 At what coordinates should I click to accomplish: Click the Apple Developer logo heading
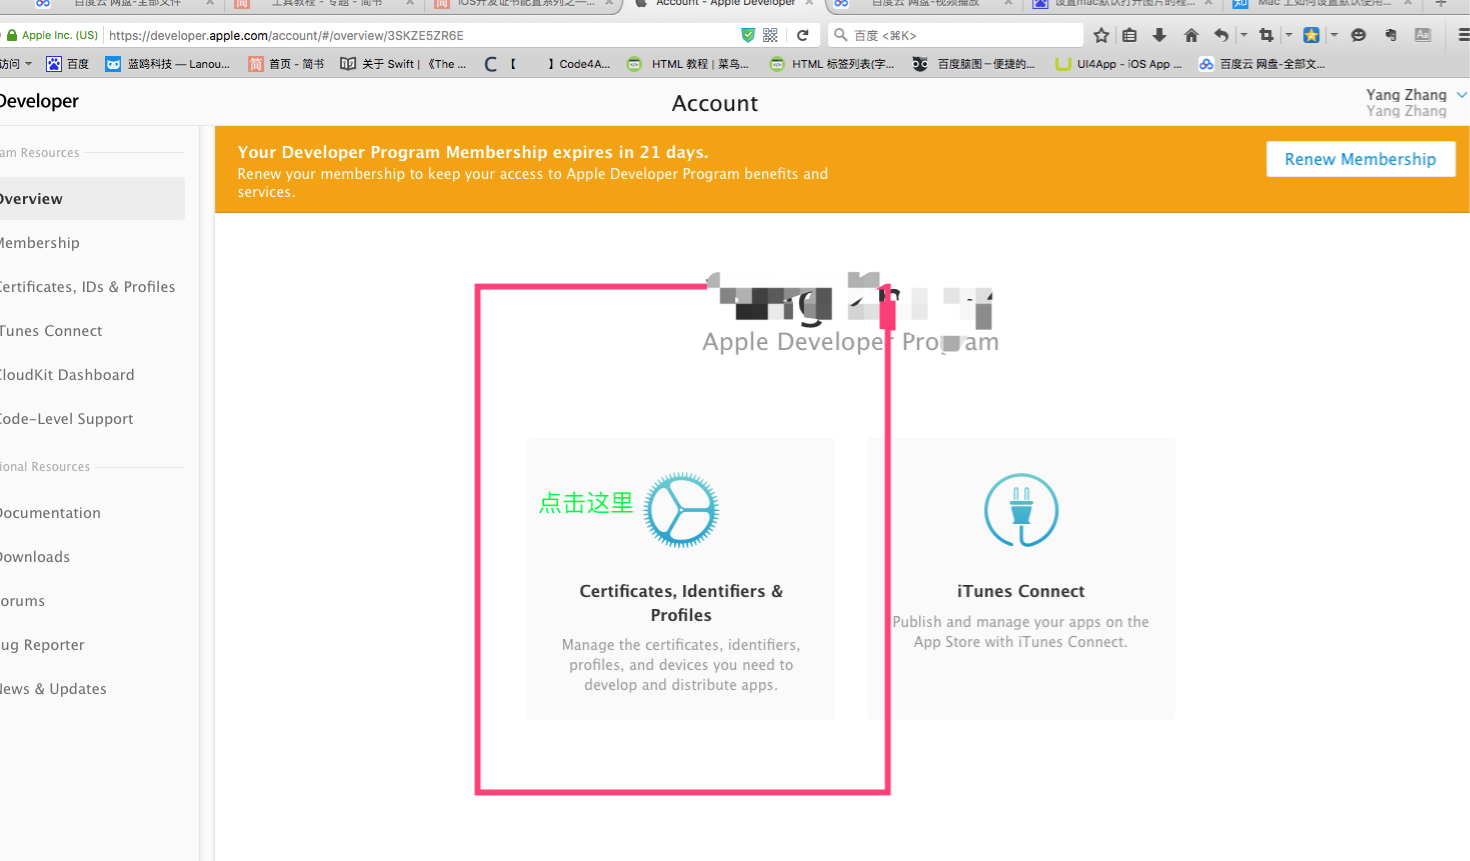(39, 101)
